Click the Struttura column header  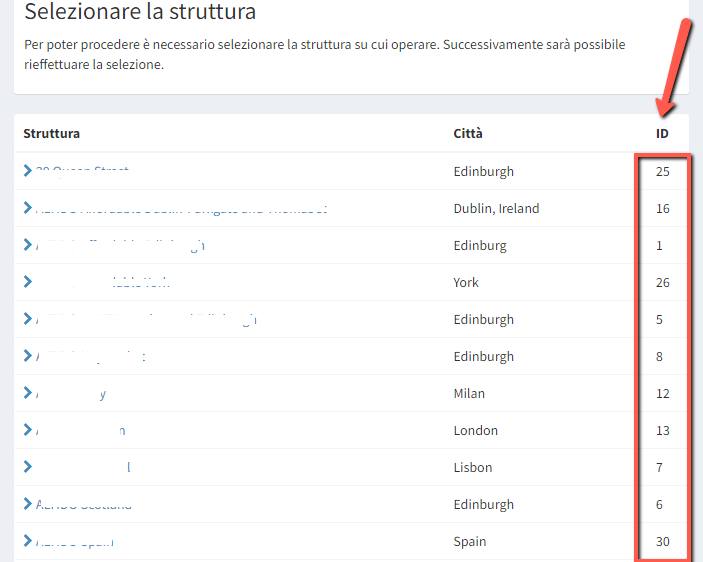click(52, 134)
